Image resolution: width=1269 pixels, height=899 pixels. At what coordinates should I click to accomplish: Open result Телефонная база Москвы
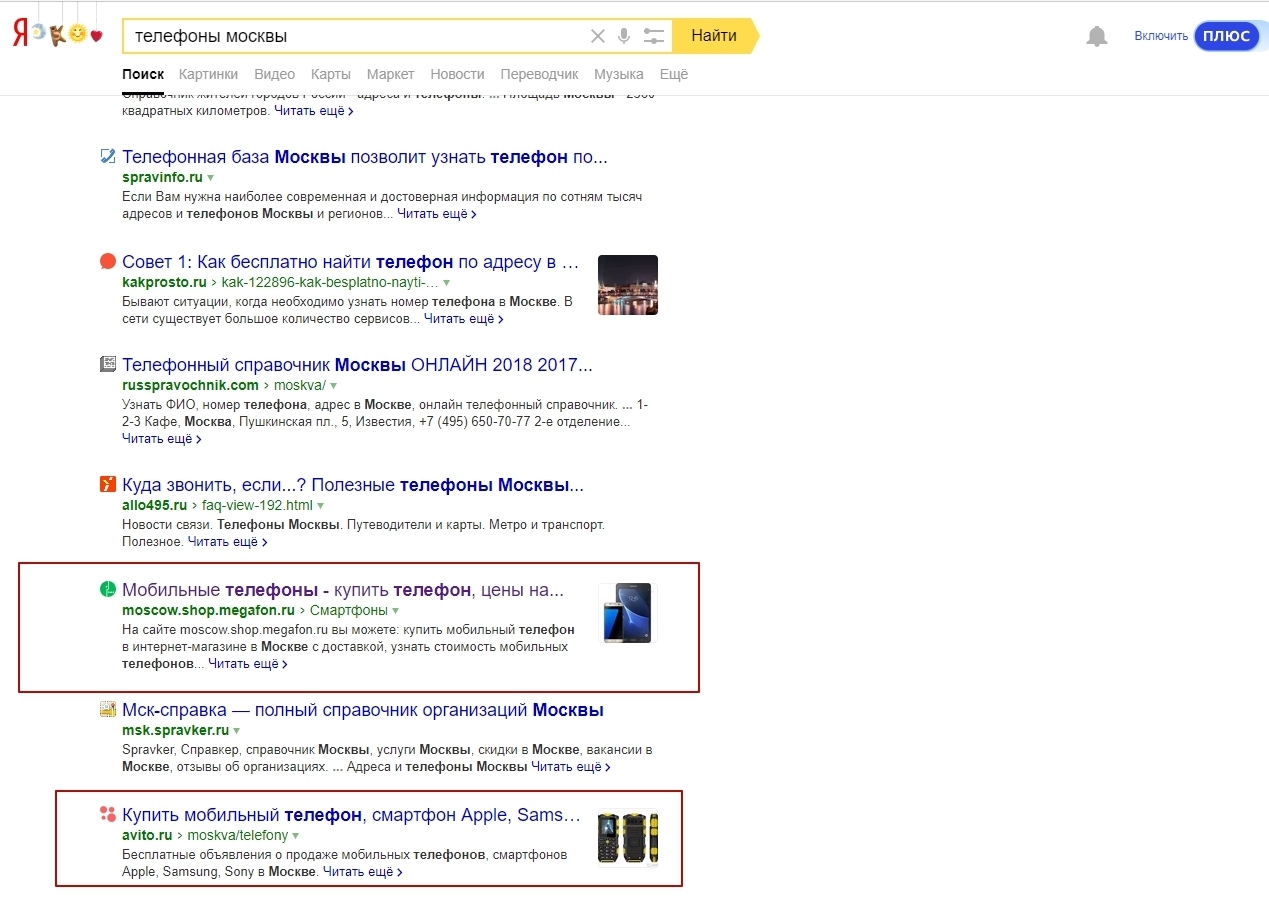(x=365, y=157)
